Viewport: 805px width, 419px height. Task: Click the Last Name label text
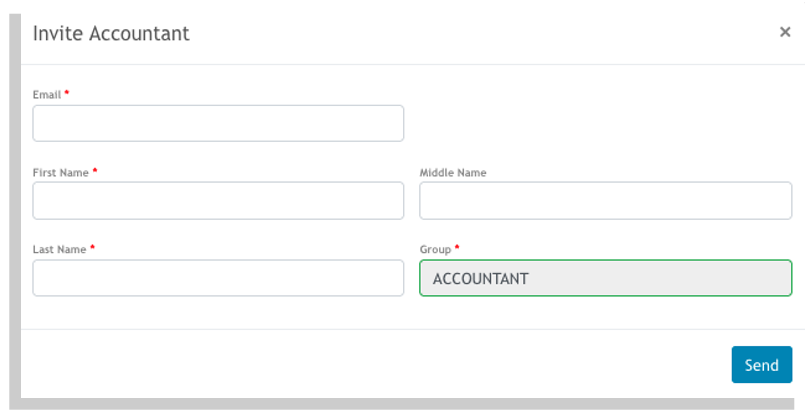pyautogui.click(x=60, y=250)
